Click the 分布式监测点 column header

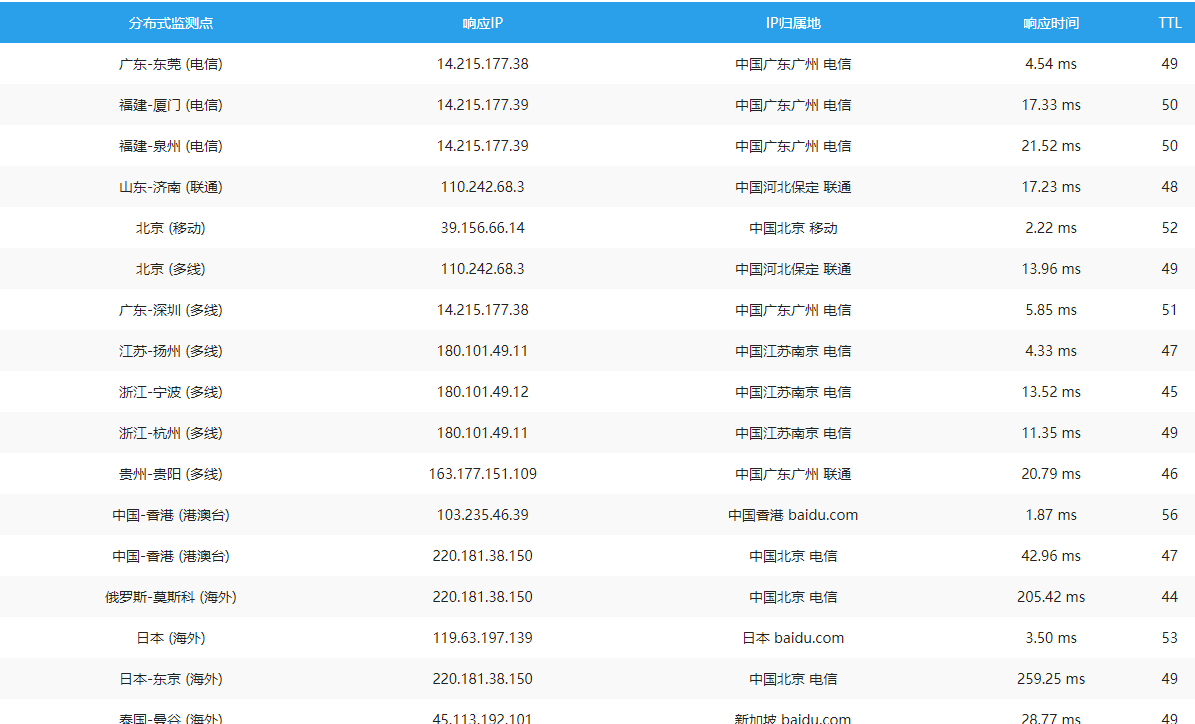(x=170, y=23)
